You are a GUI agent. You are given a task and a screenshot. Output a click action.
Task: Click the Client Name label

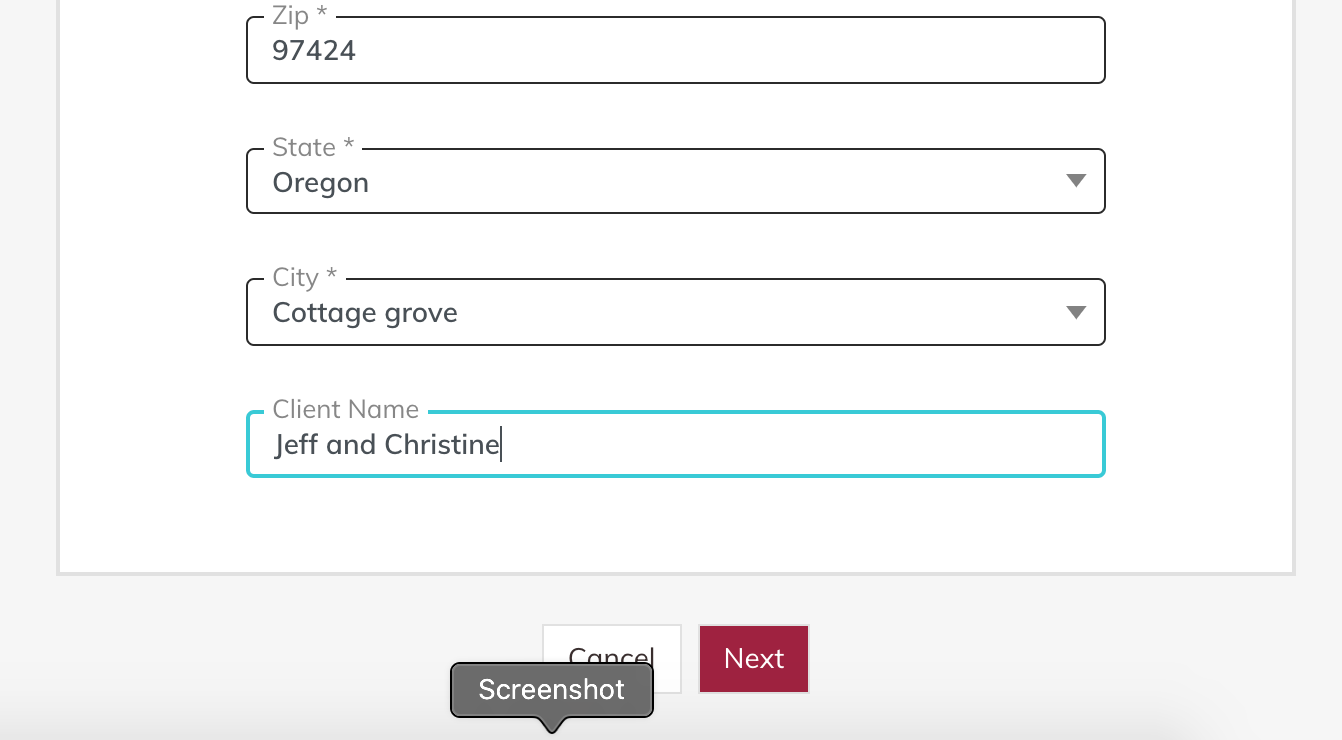click(x=346, y=409)
